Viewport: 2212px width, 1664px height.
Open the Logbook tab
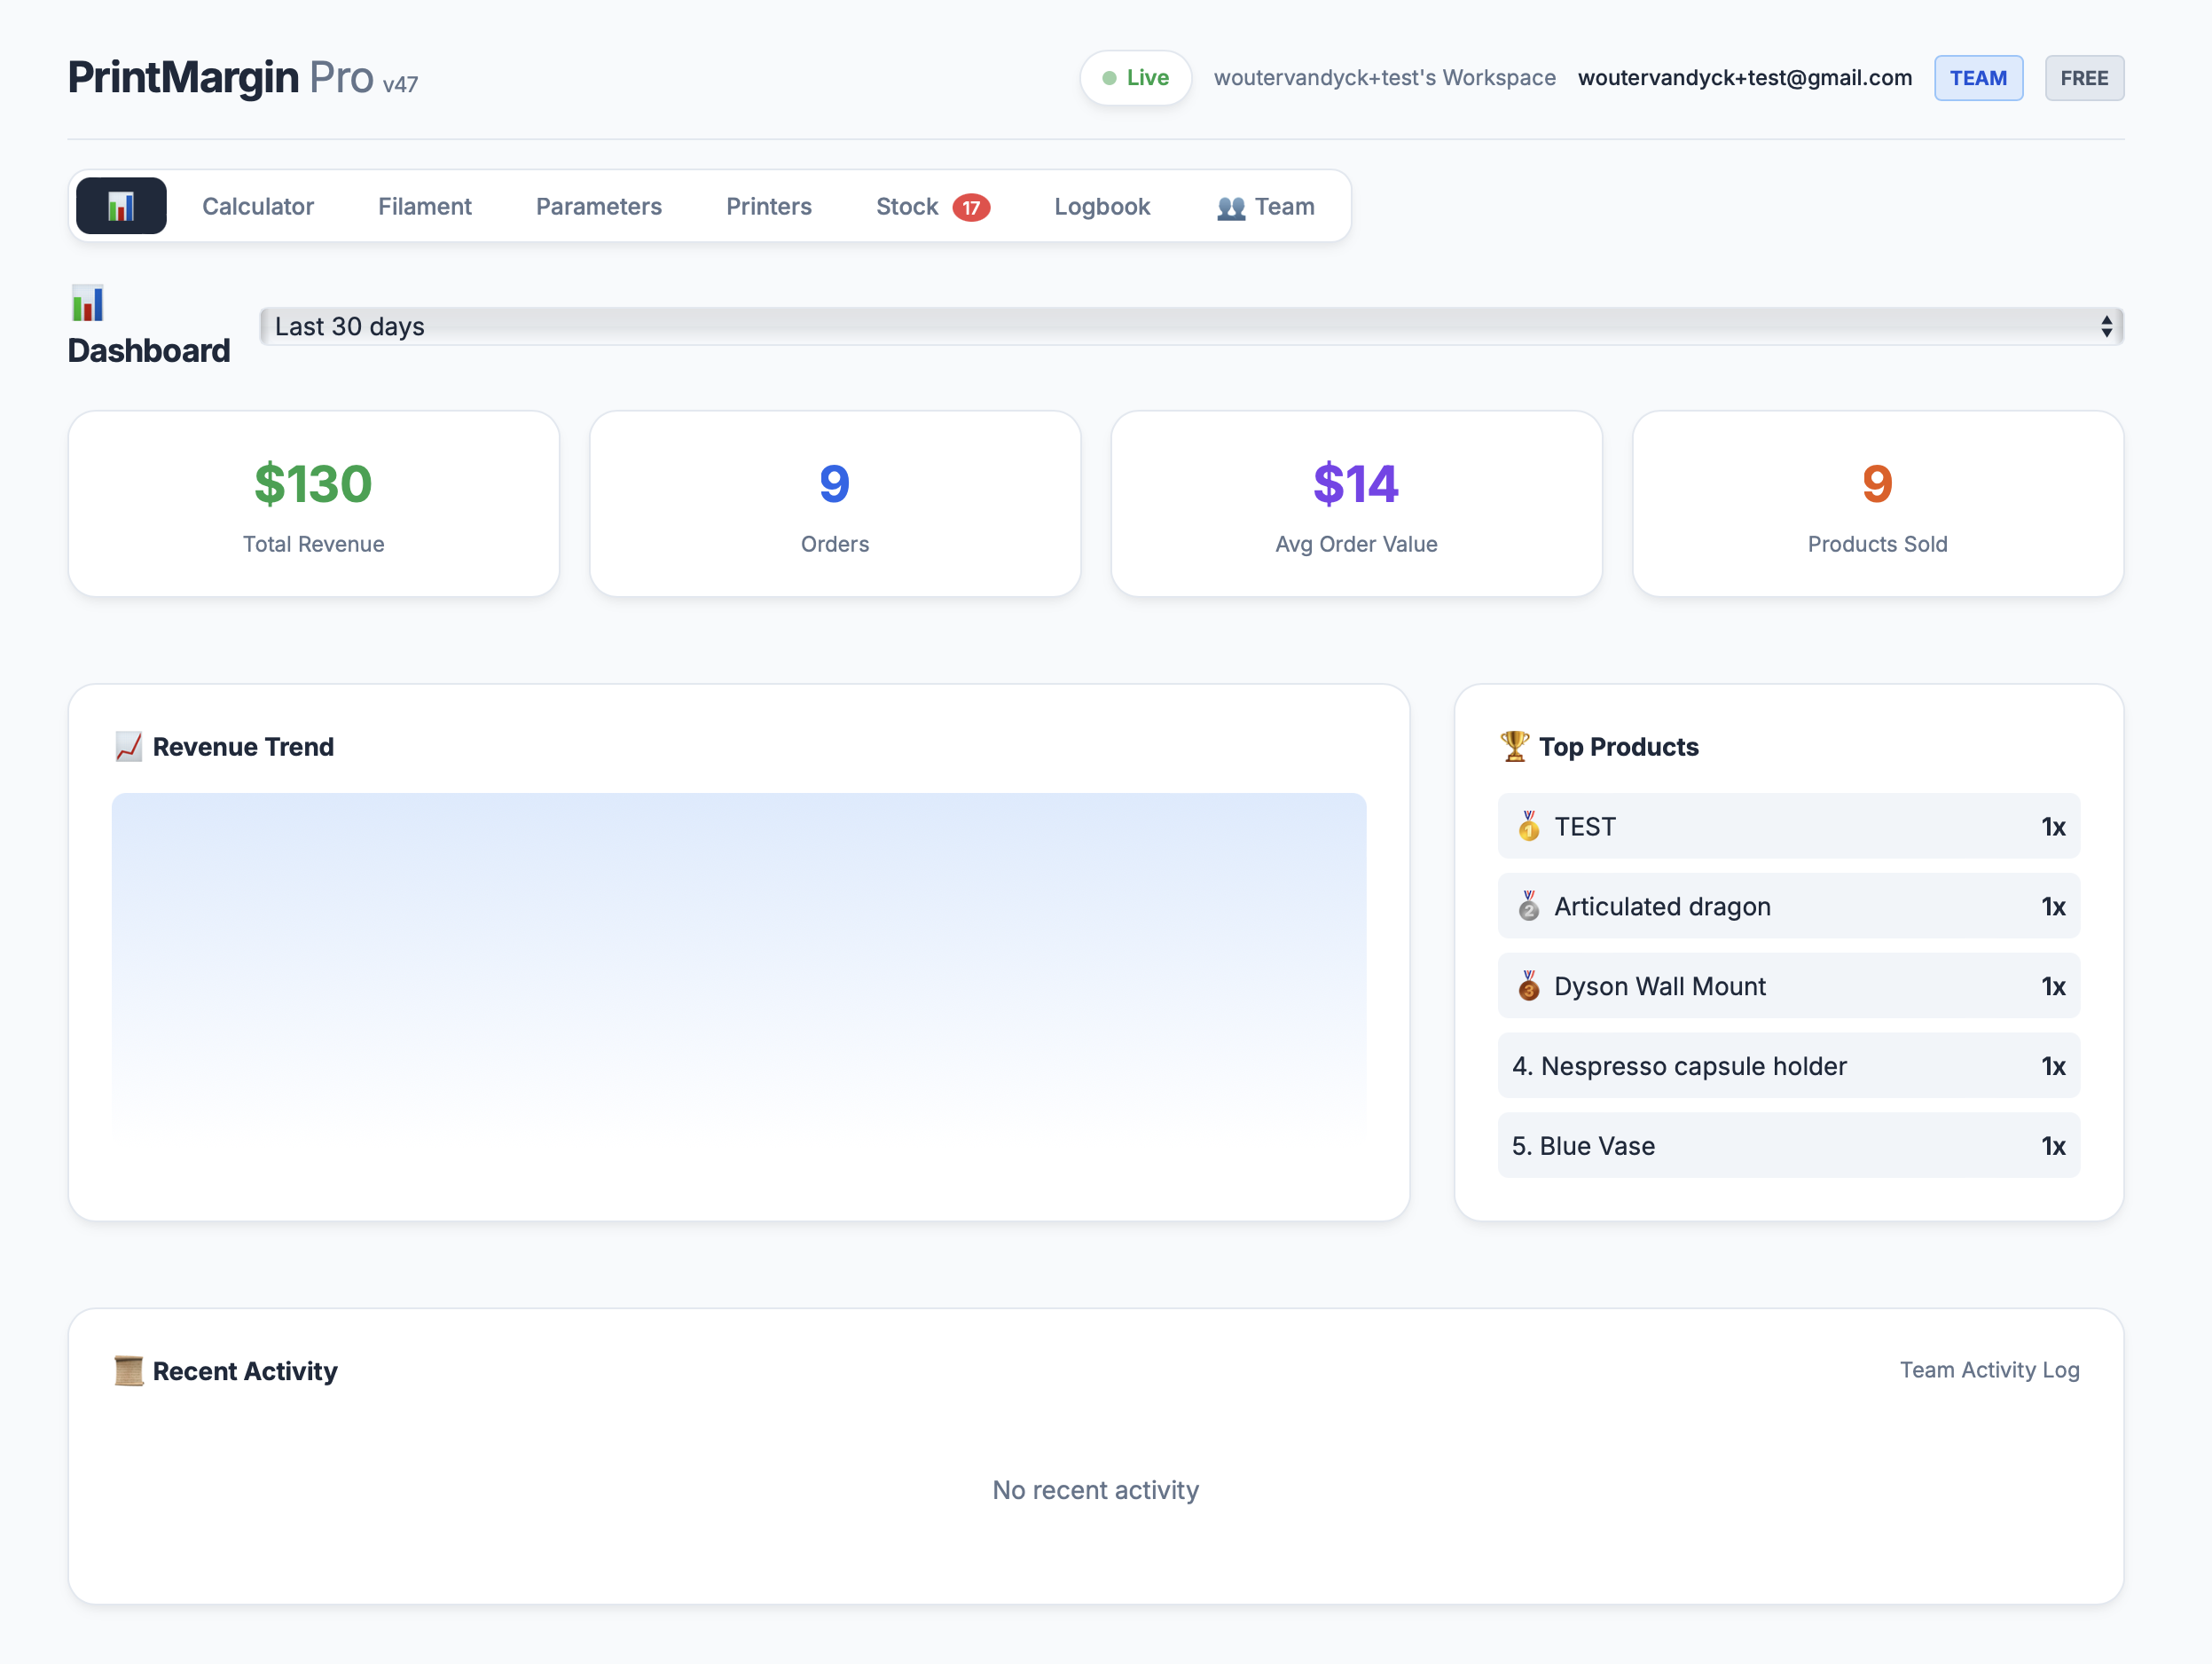coord(1102,206)
